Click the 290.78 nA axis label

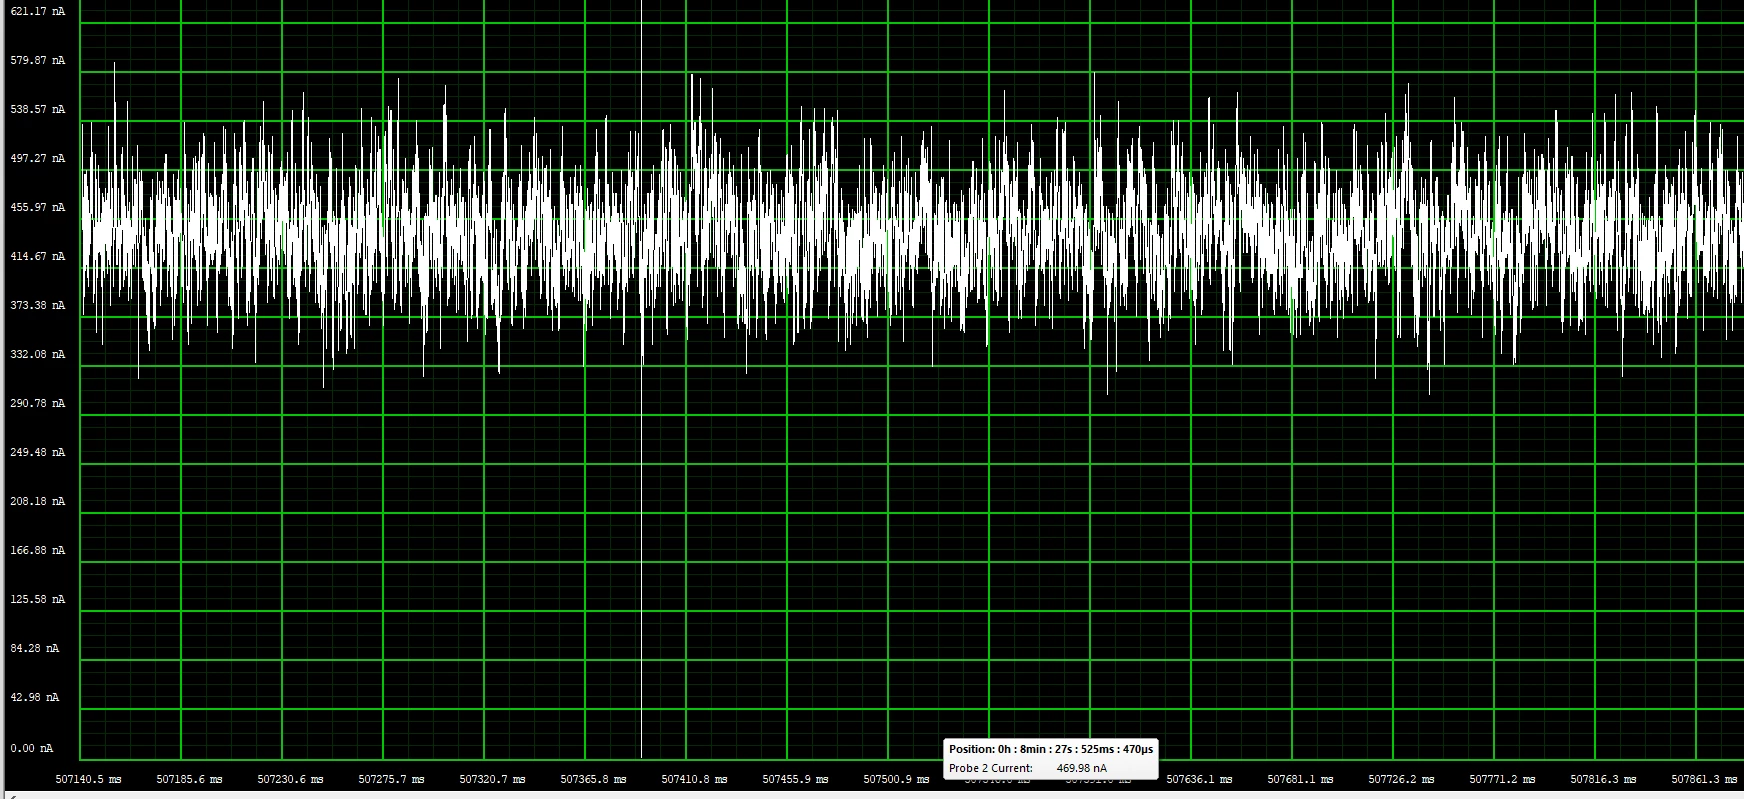[x=38, y=403]
